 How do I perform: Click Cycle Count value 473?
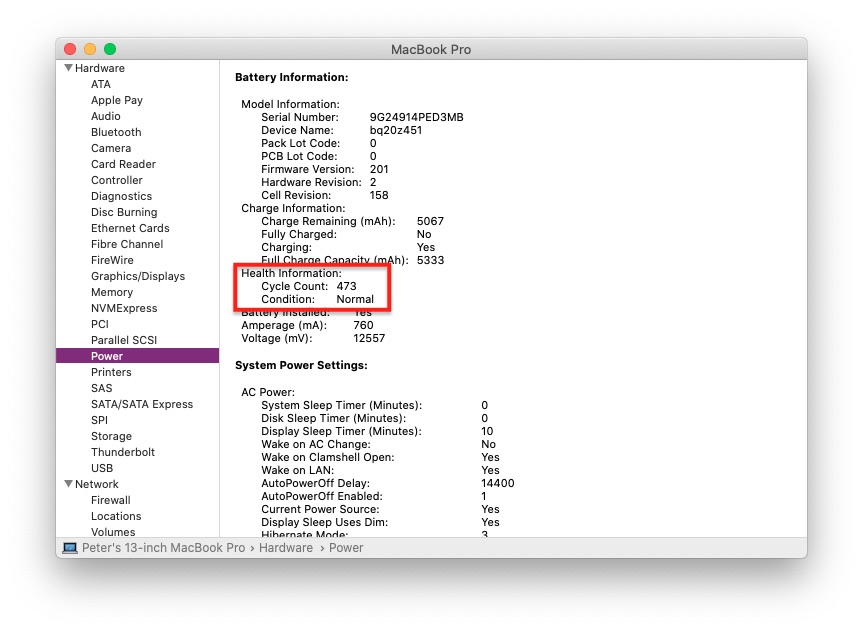click(346, 286)
